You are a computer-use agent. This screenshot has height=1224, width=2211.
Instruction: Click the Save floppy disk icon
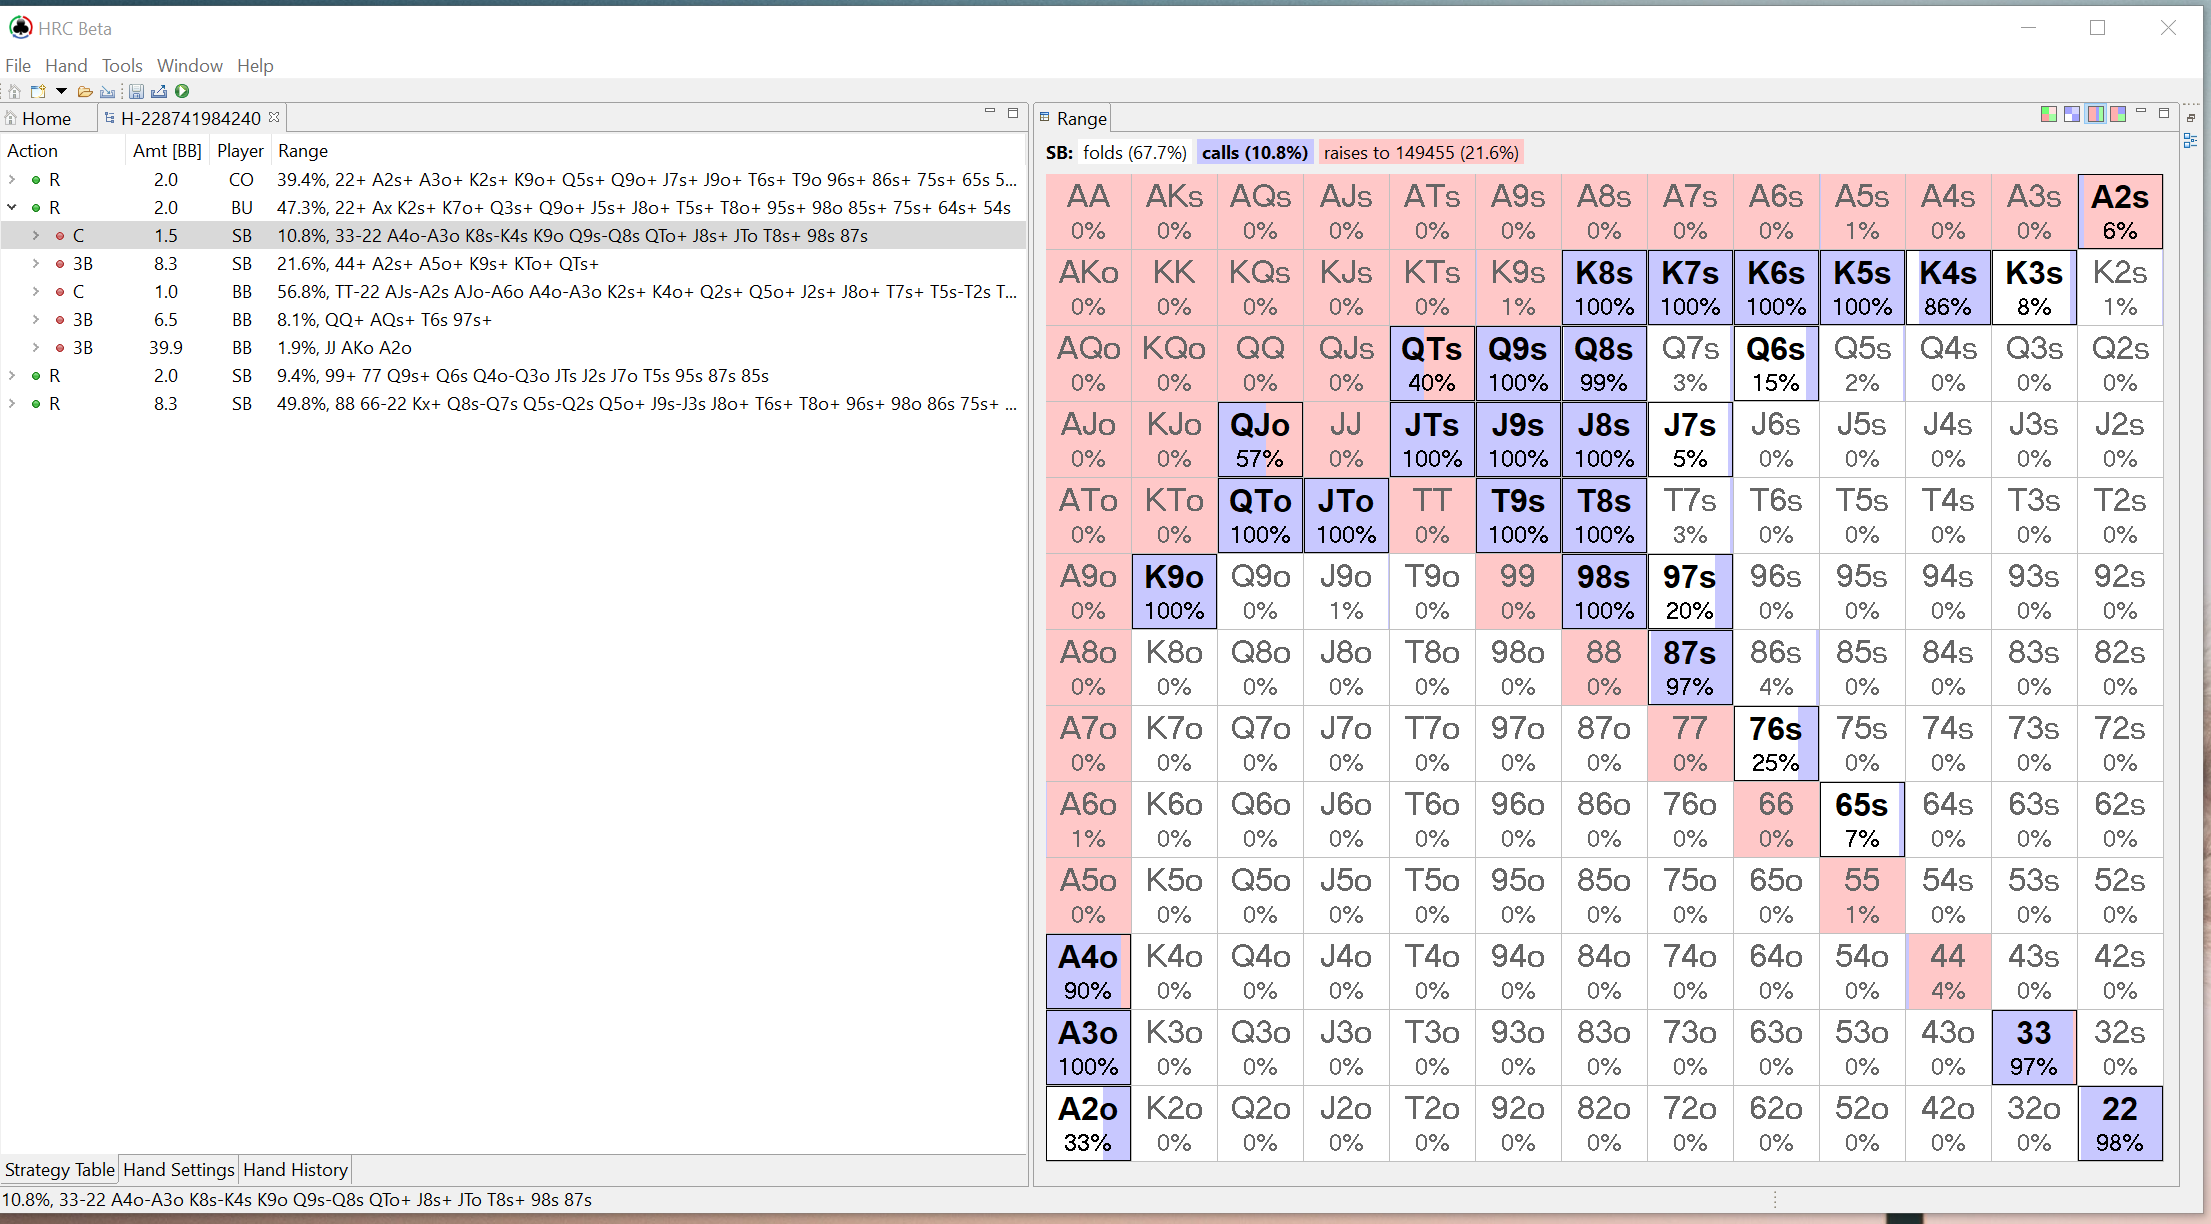point(136,91)
